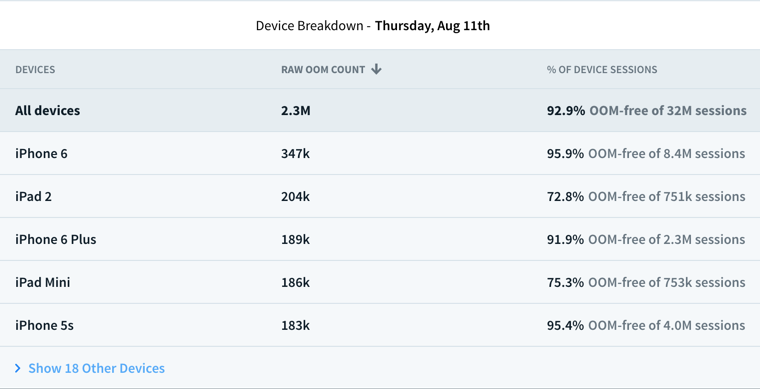760x389 pixels.
Task: Select the iPad 2 device row
Action: (380, 196)
